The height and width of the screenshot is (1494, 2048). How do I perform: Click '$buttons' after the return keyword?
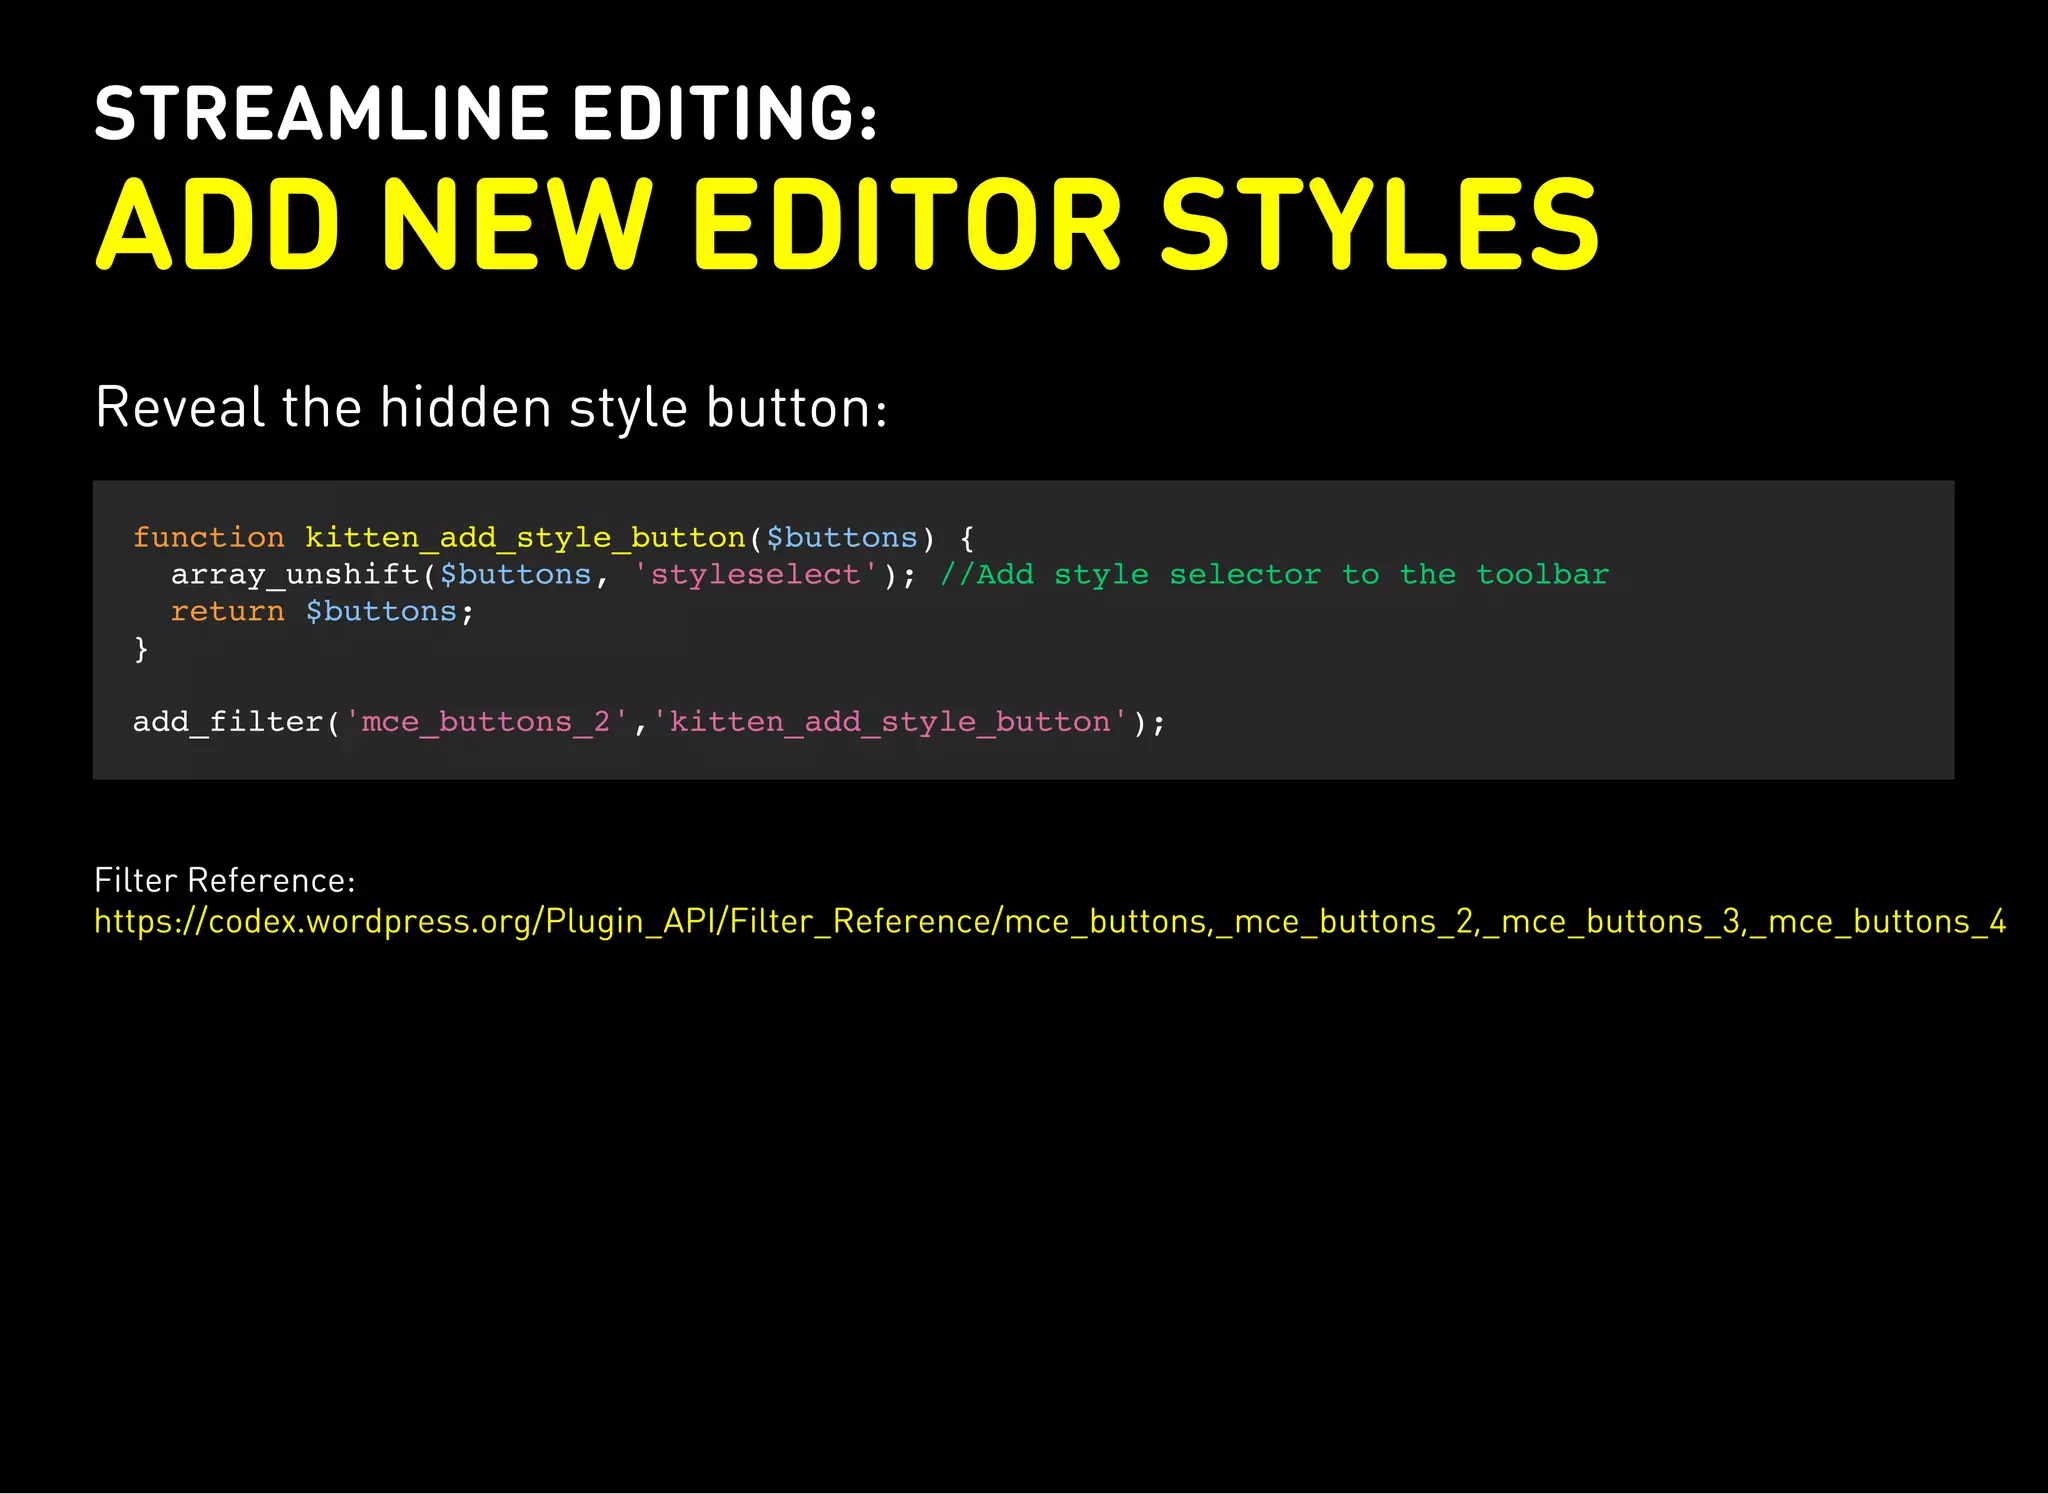click(381, 612)
